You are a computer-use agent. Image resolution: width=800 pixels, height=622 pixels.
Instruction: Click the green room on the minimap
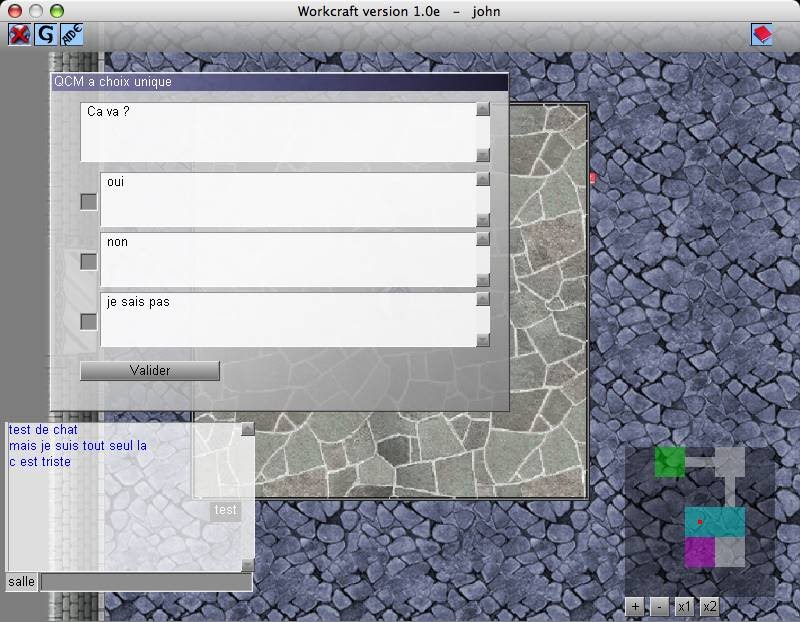[669, 462]
